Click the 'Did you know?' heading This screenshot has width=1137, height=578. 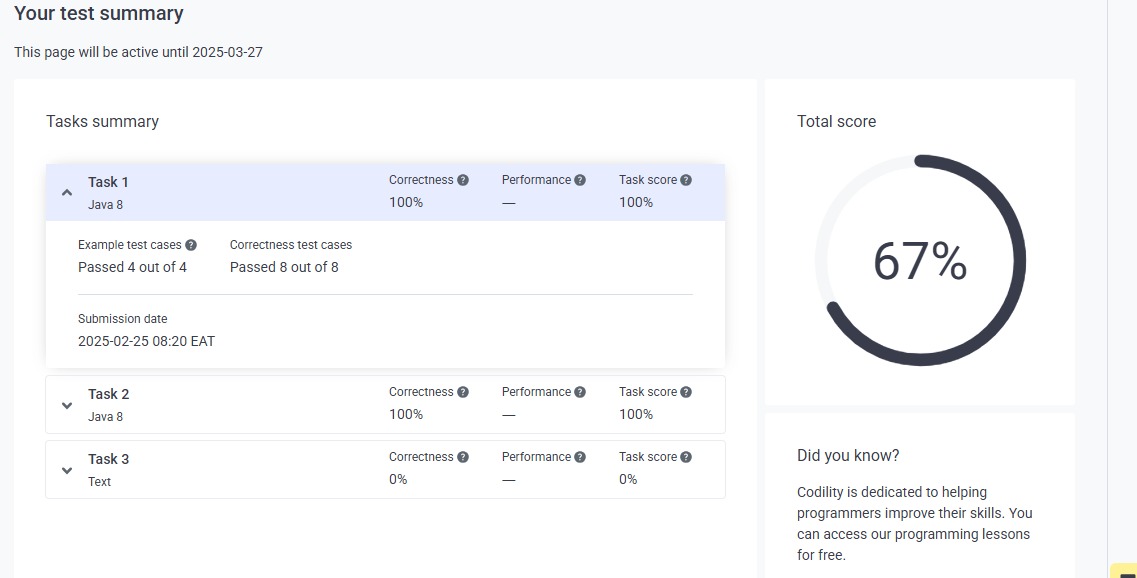tap(848, 455)
